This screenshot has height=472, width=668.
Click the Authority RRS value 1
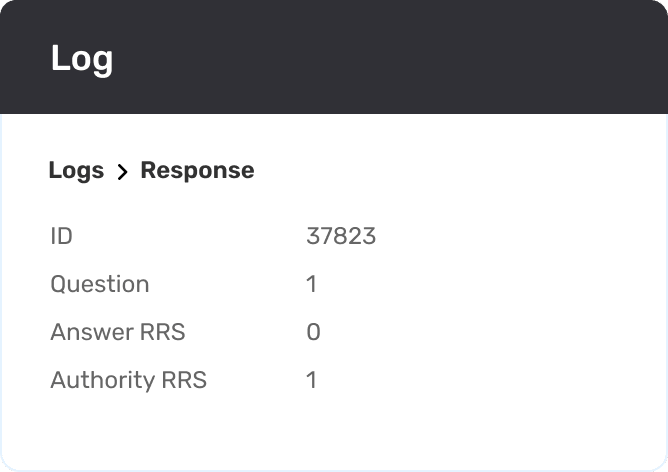tap(311, 380)
